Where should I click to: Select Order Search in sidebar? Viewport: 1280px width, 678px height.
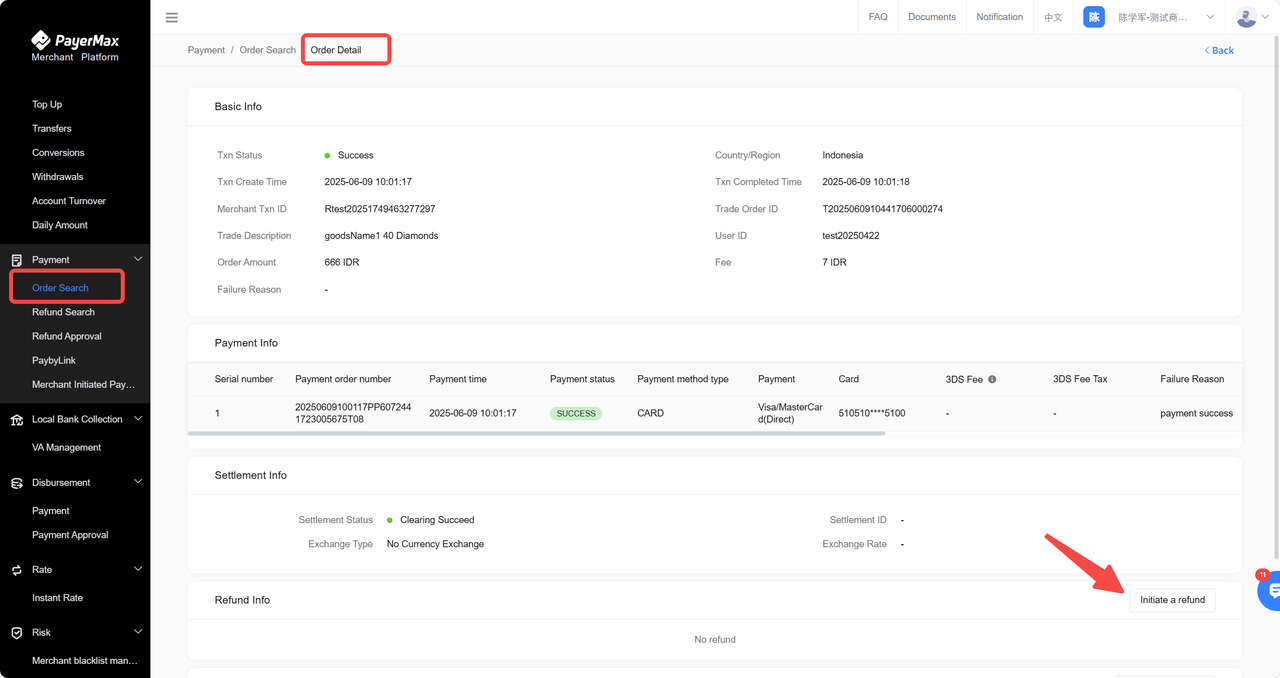pyautogui.click(x=60, y=288)
